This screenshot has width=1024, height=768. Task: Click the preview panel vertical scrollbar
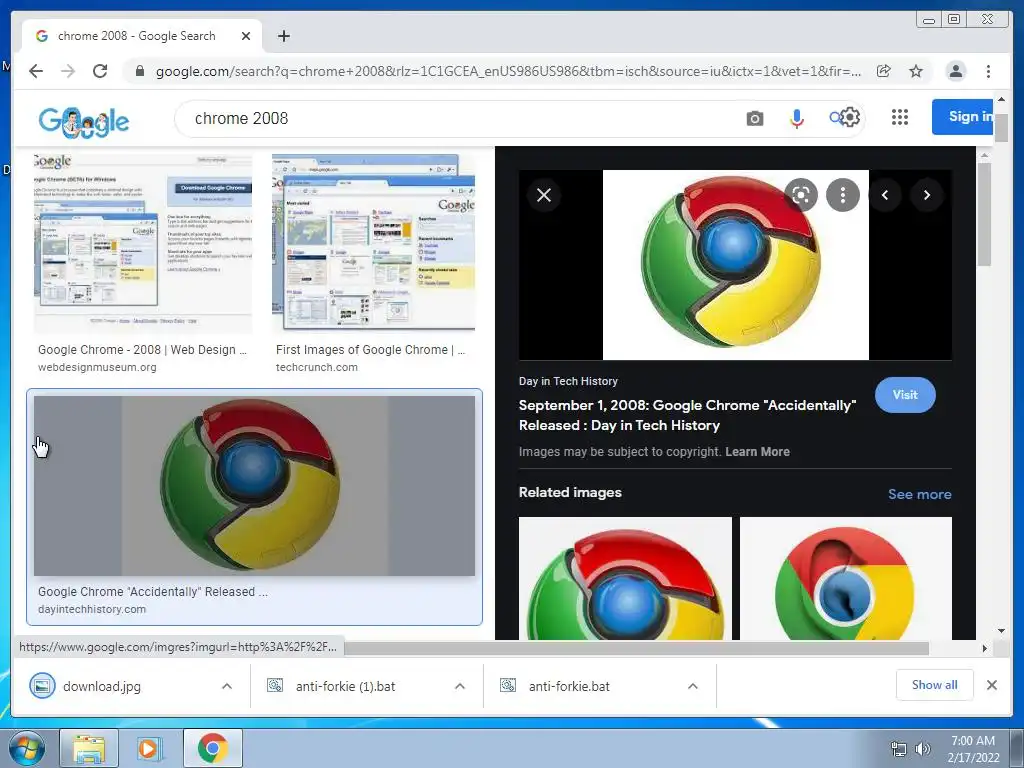984,215
